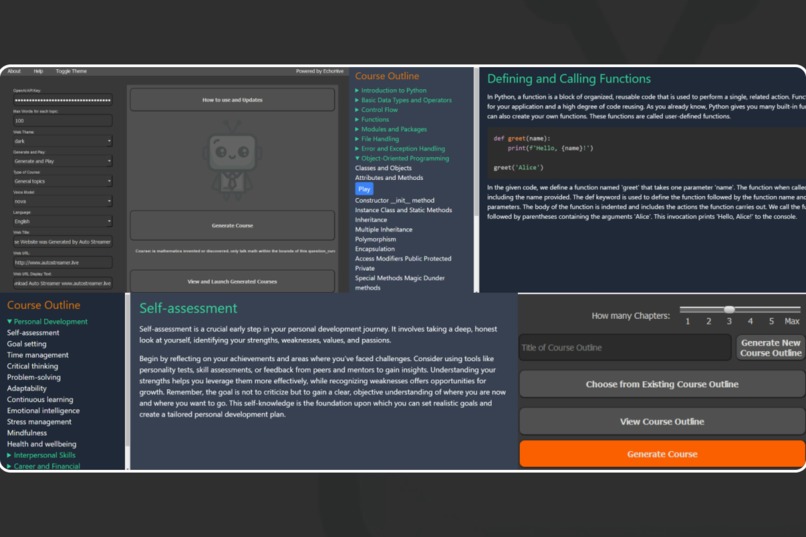806x537 pixels.
Task: Open the Type of Course dropdown
Action: [63, 181]
